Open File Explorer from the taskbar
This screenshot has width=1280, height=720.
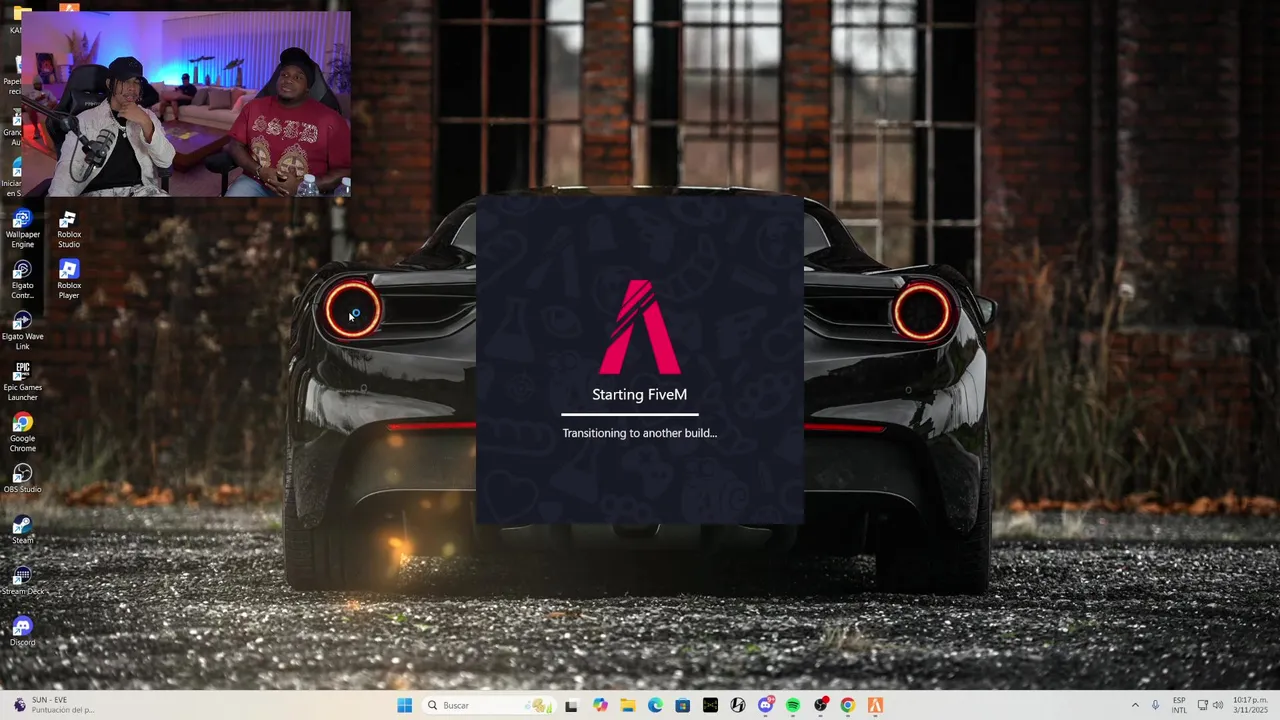tap(628, 705)
